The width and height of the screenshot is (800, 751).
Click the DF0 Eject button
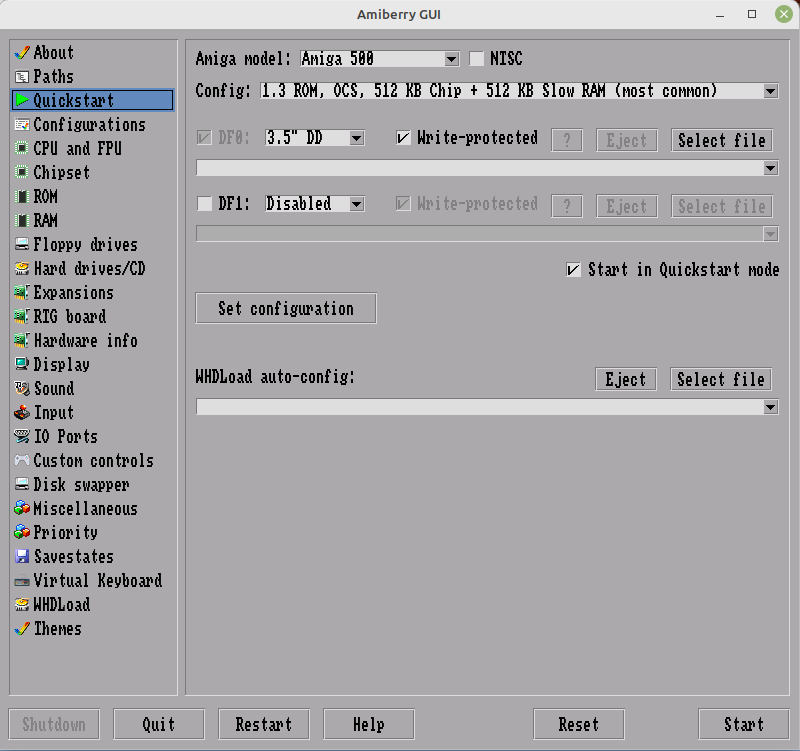tap(627, 140)
